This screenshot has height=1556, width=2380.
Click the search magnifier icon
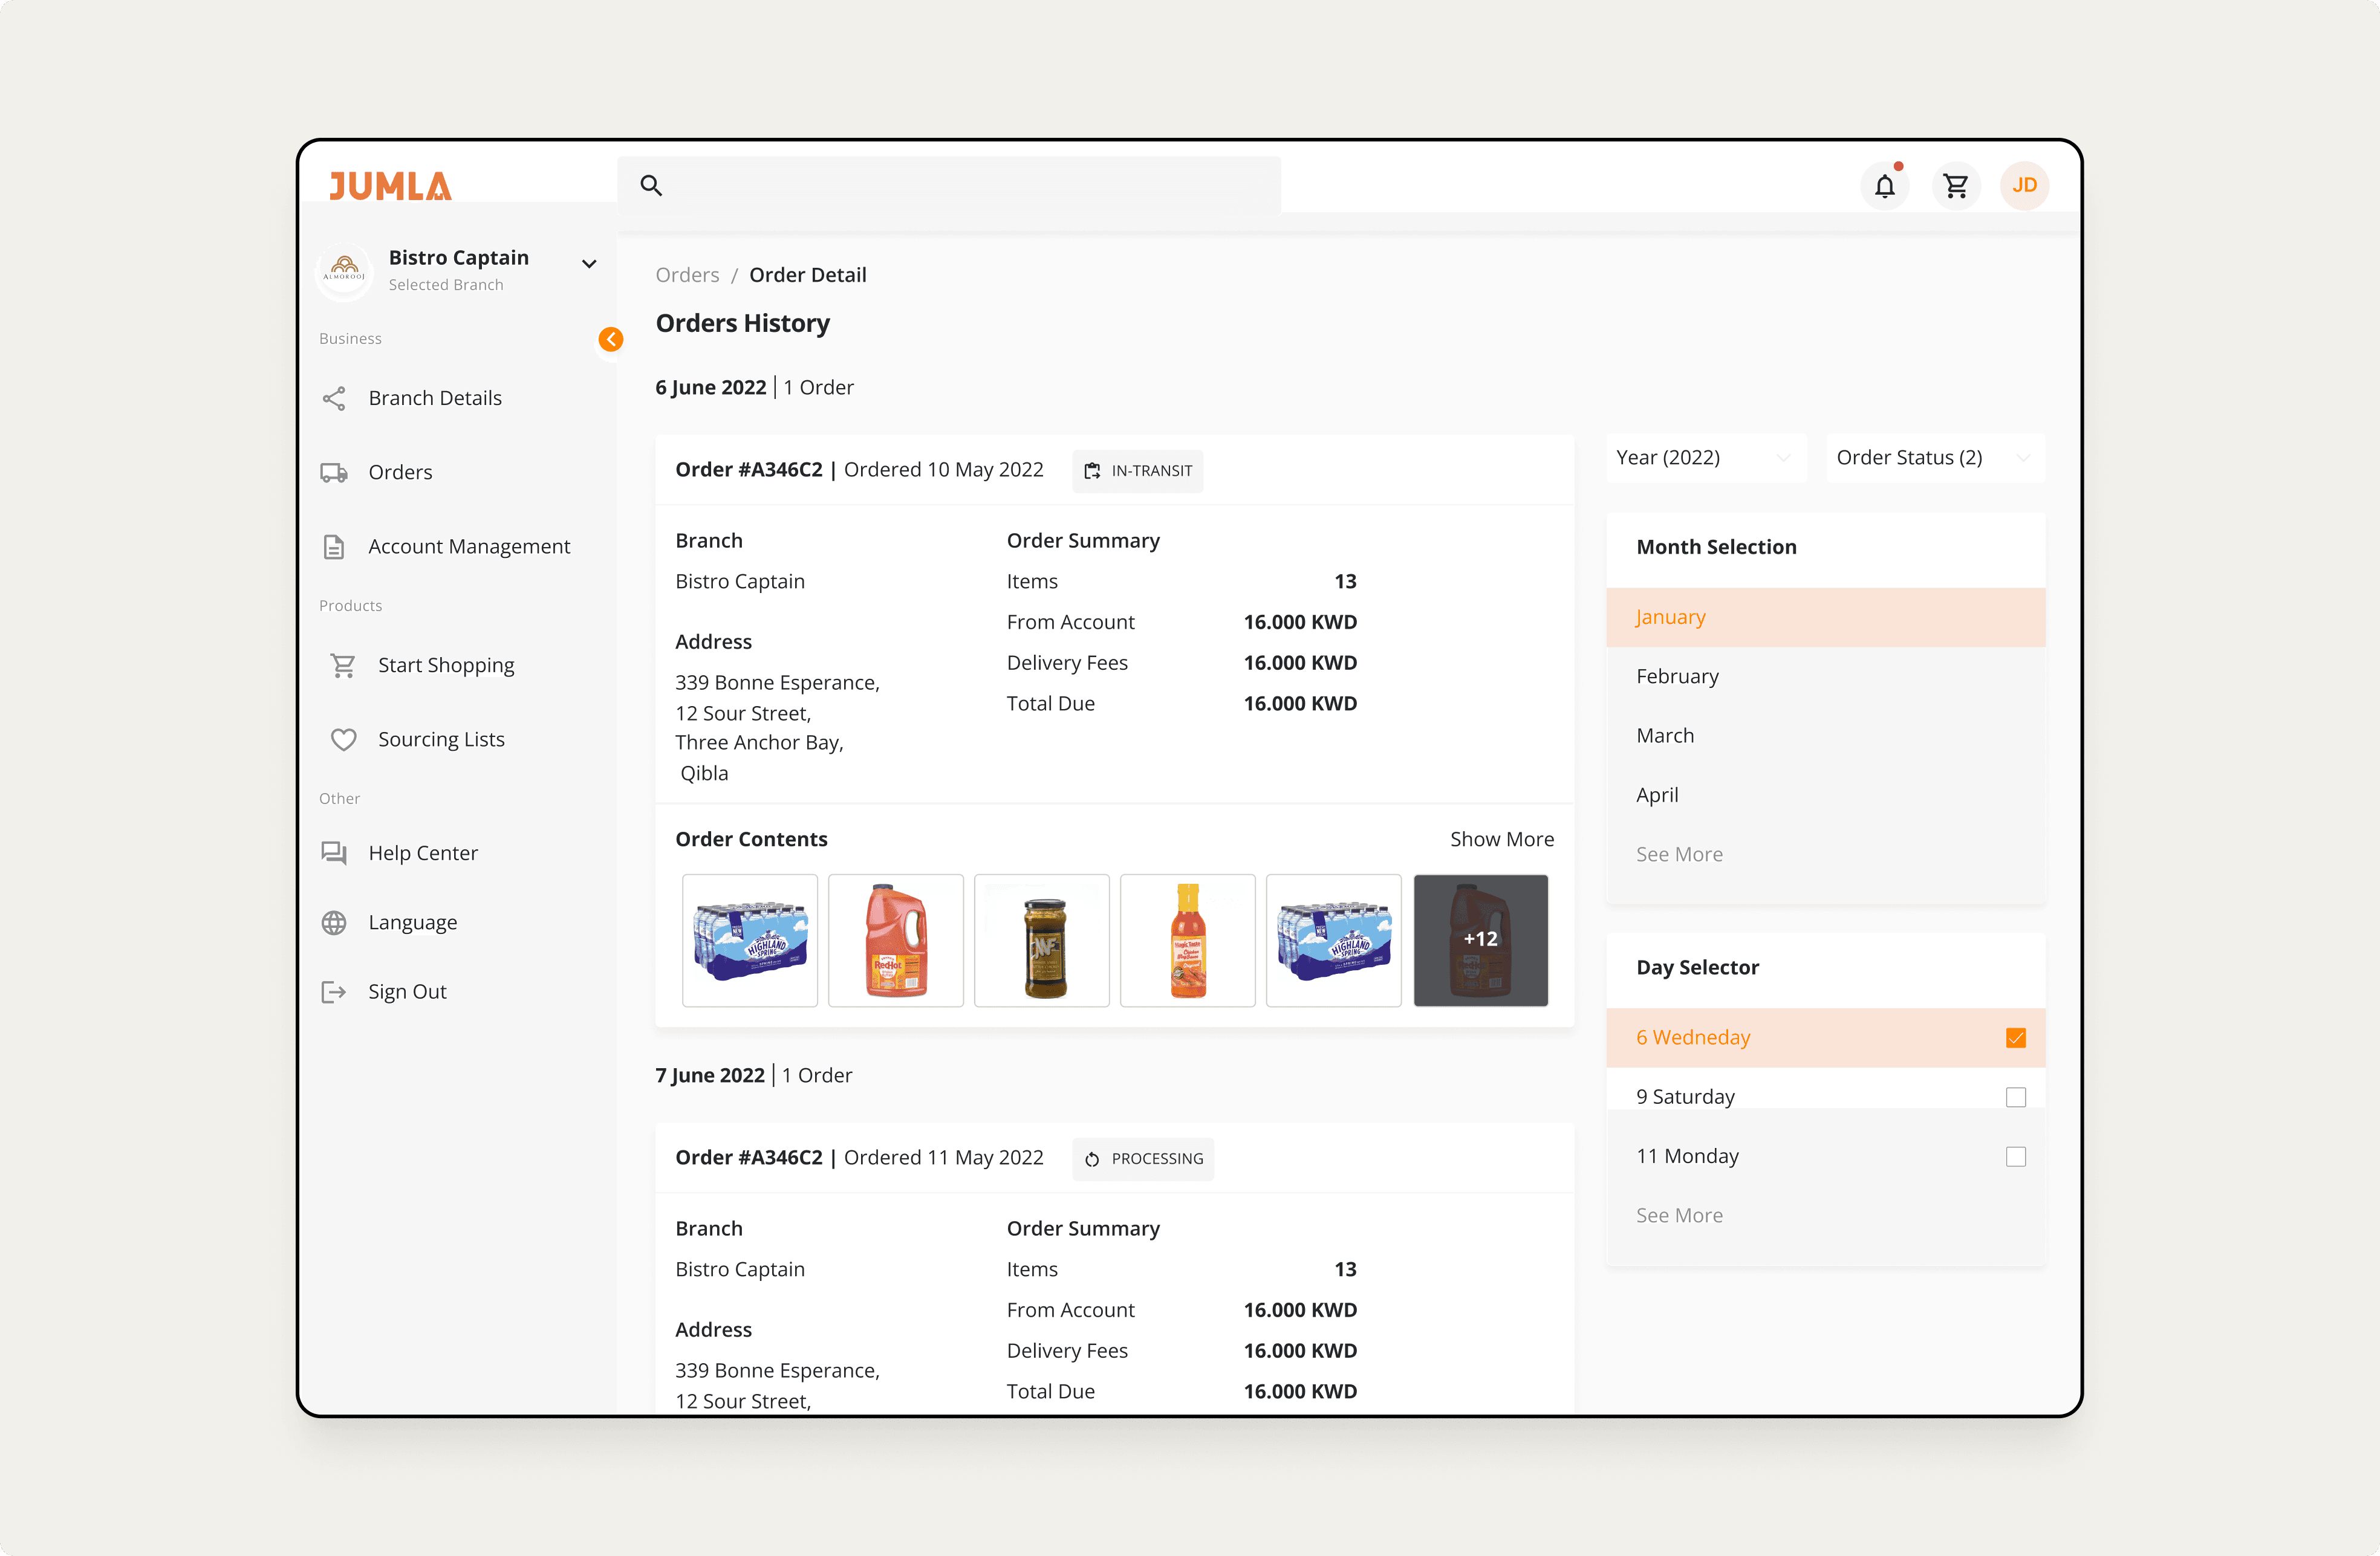(651, 186)
